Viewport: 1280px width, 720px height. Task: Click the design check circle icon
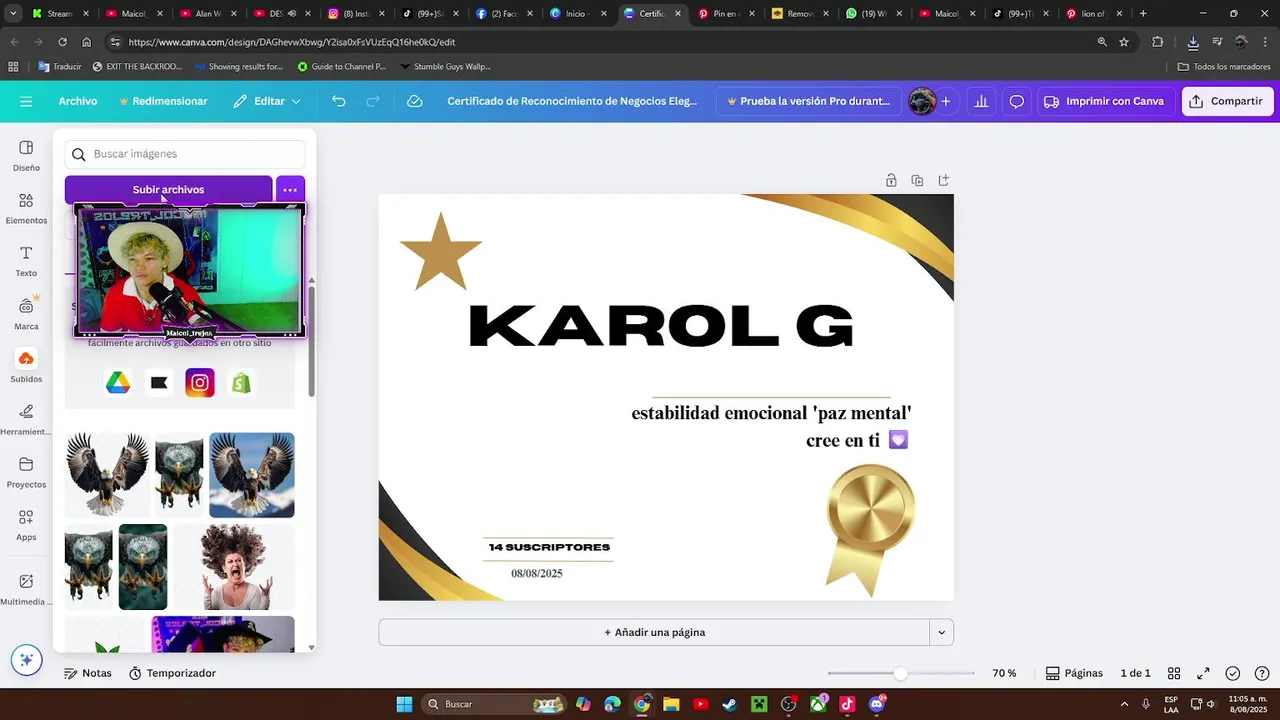(1232, 673)
